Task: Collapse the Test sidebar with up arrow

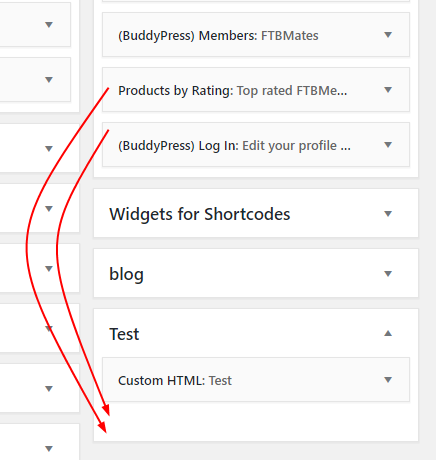Action: [388, 333]
